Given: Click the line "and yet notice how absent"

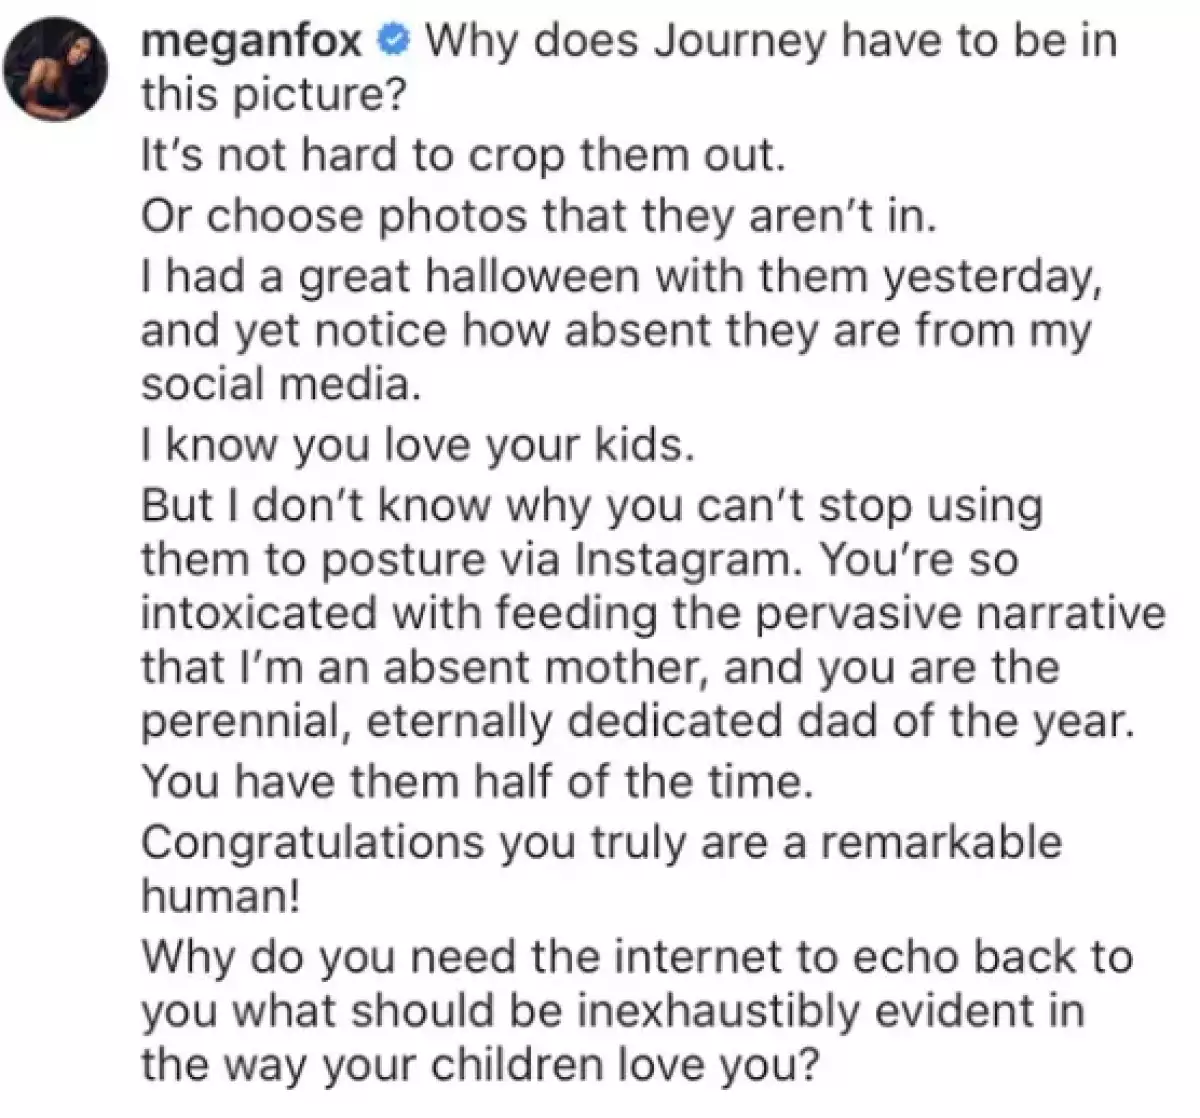Looking at the screenshot, I should click(616, 330).
